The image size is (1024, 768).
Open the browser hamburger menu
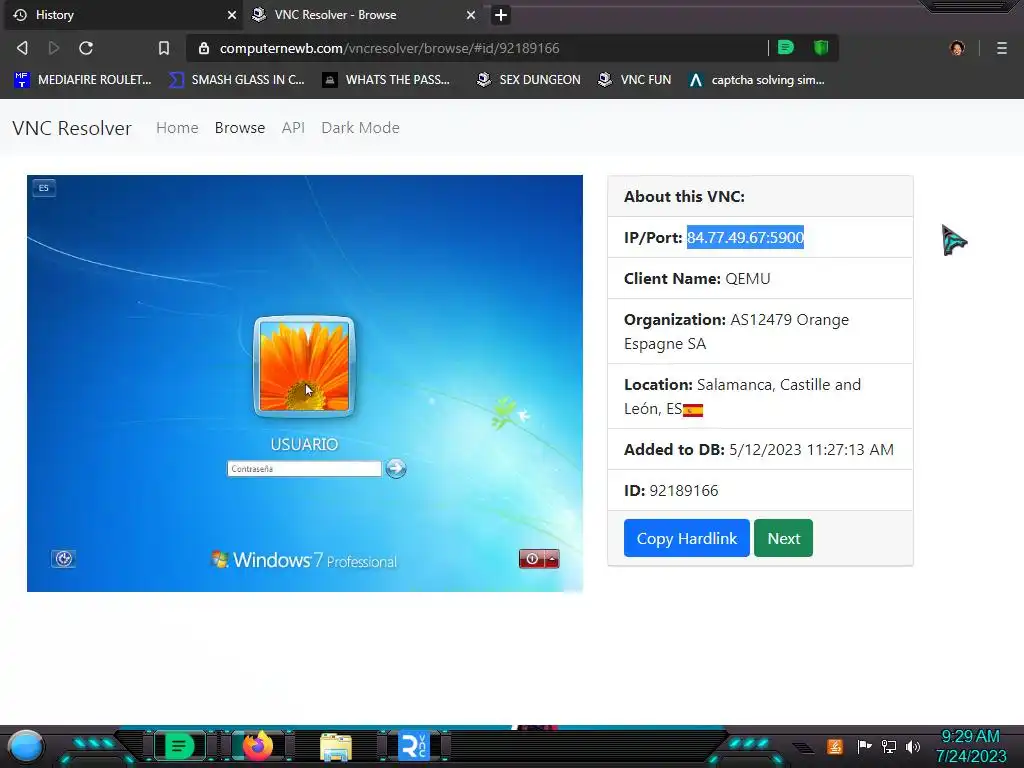[1002, 48]
